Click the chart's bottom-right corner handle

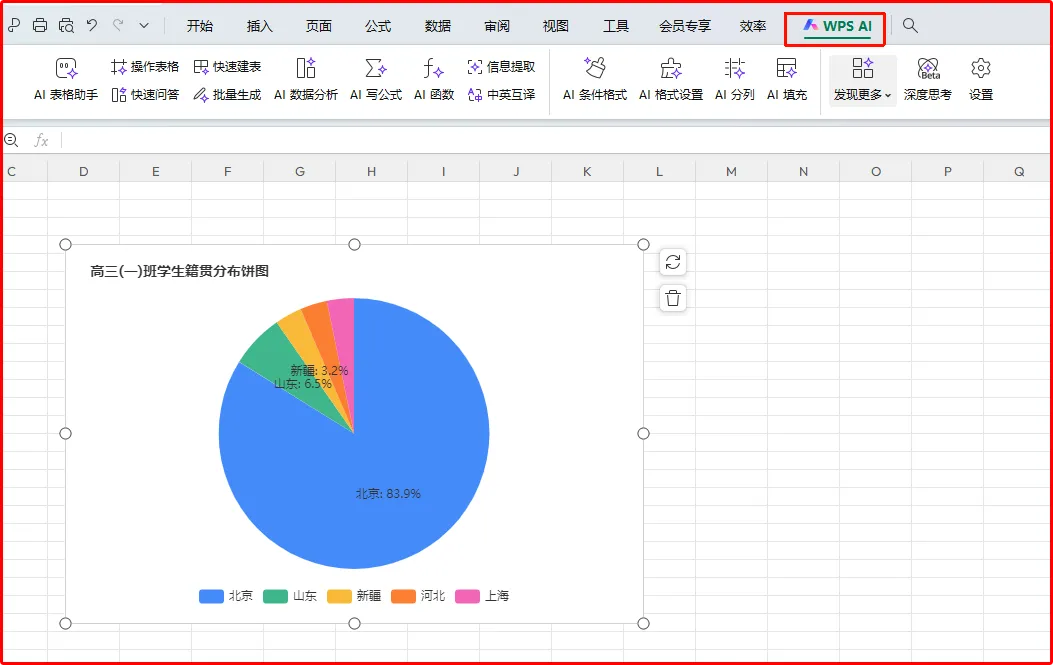pyautogui.click(x=643, y=623)
